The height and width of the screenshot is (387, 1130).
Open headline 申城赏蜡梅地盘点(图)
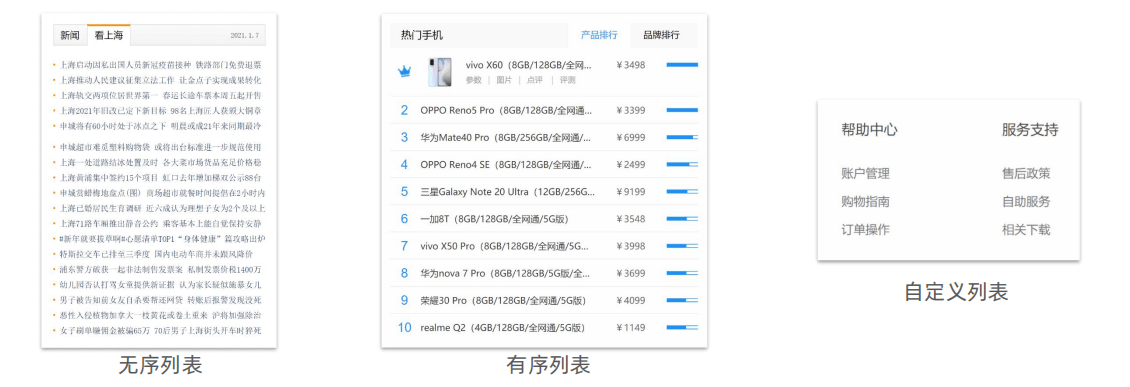pos(100,193)
